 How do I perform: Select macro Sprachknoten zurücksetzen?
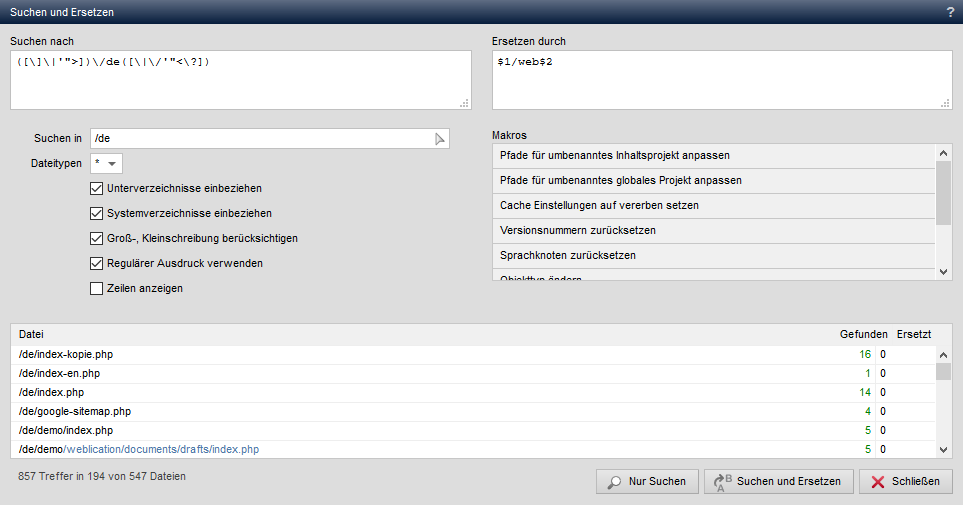[x=714, y=256]
